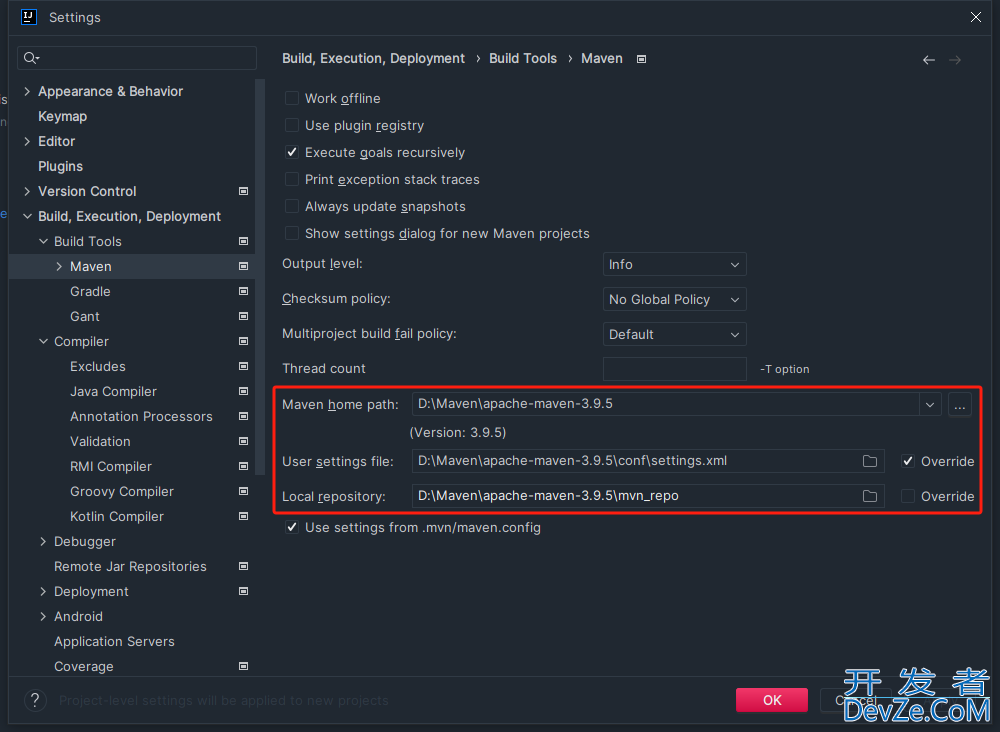Select Android in settings tree
This screenshot has width=1000, height=732.
click(78, 617)
